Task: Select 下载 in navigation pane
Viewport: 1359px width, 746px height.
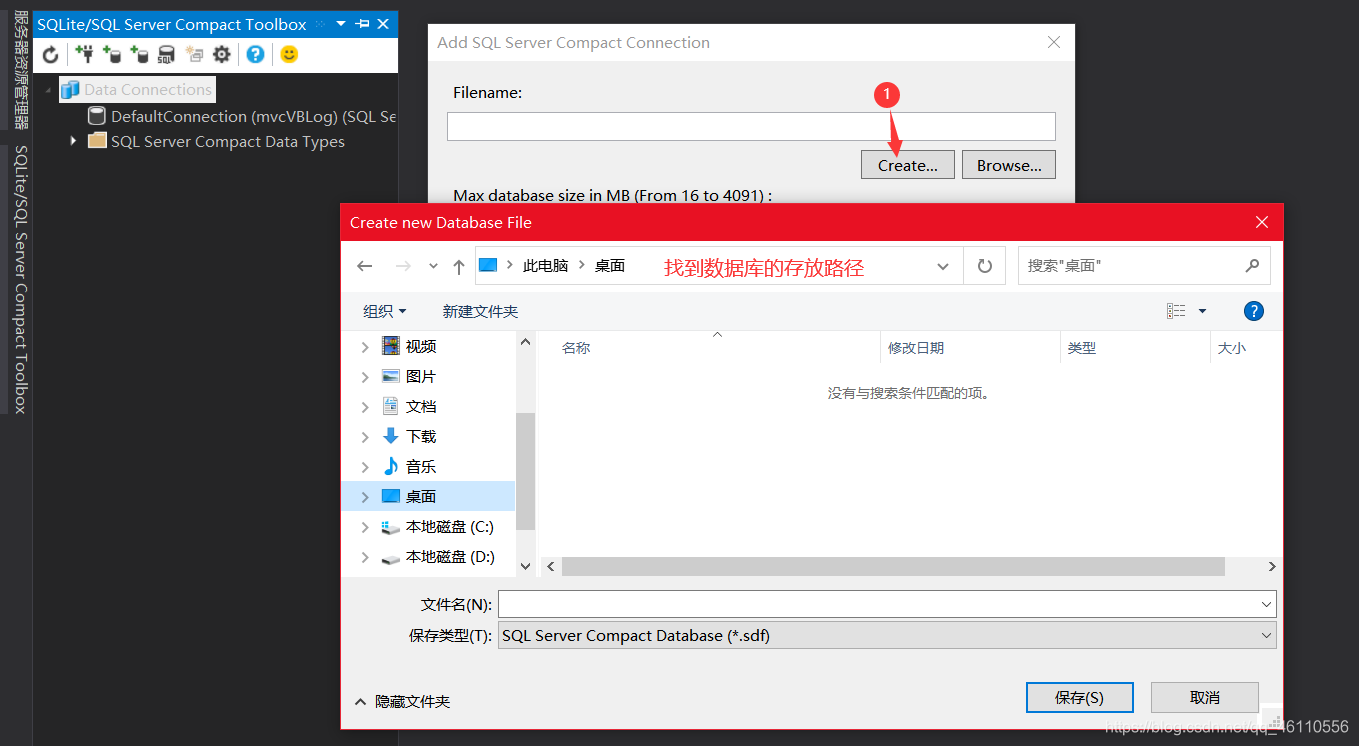Action: (421, 437)
